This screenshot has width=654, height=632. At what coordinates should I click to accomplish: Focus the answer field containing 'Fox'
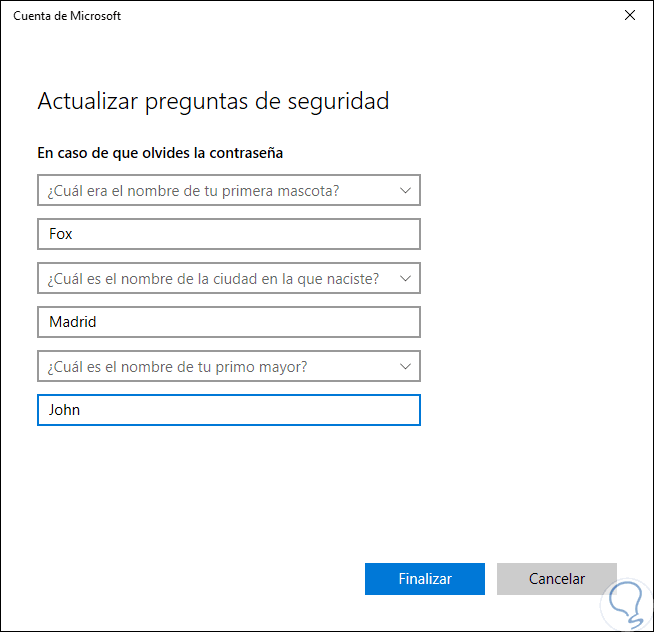click(x=228, y=234)
